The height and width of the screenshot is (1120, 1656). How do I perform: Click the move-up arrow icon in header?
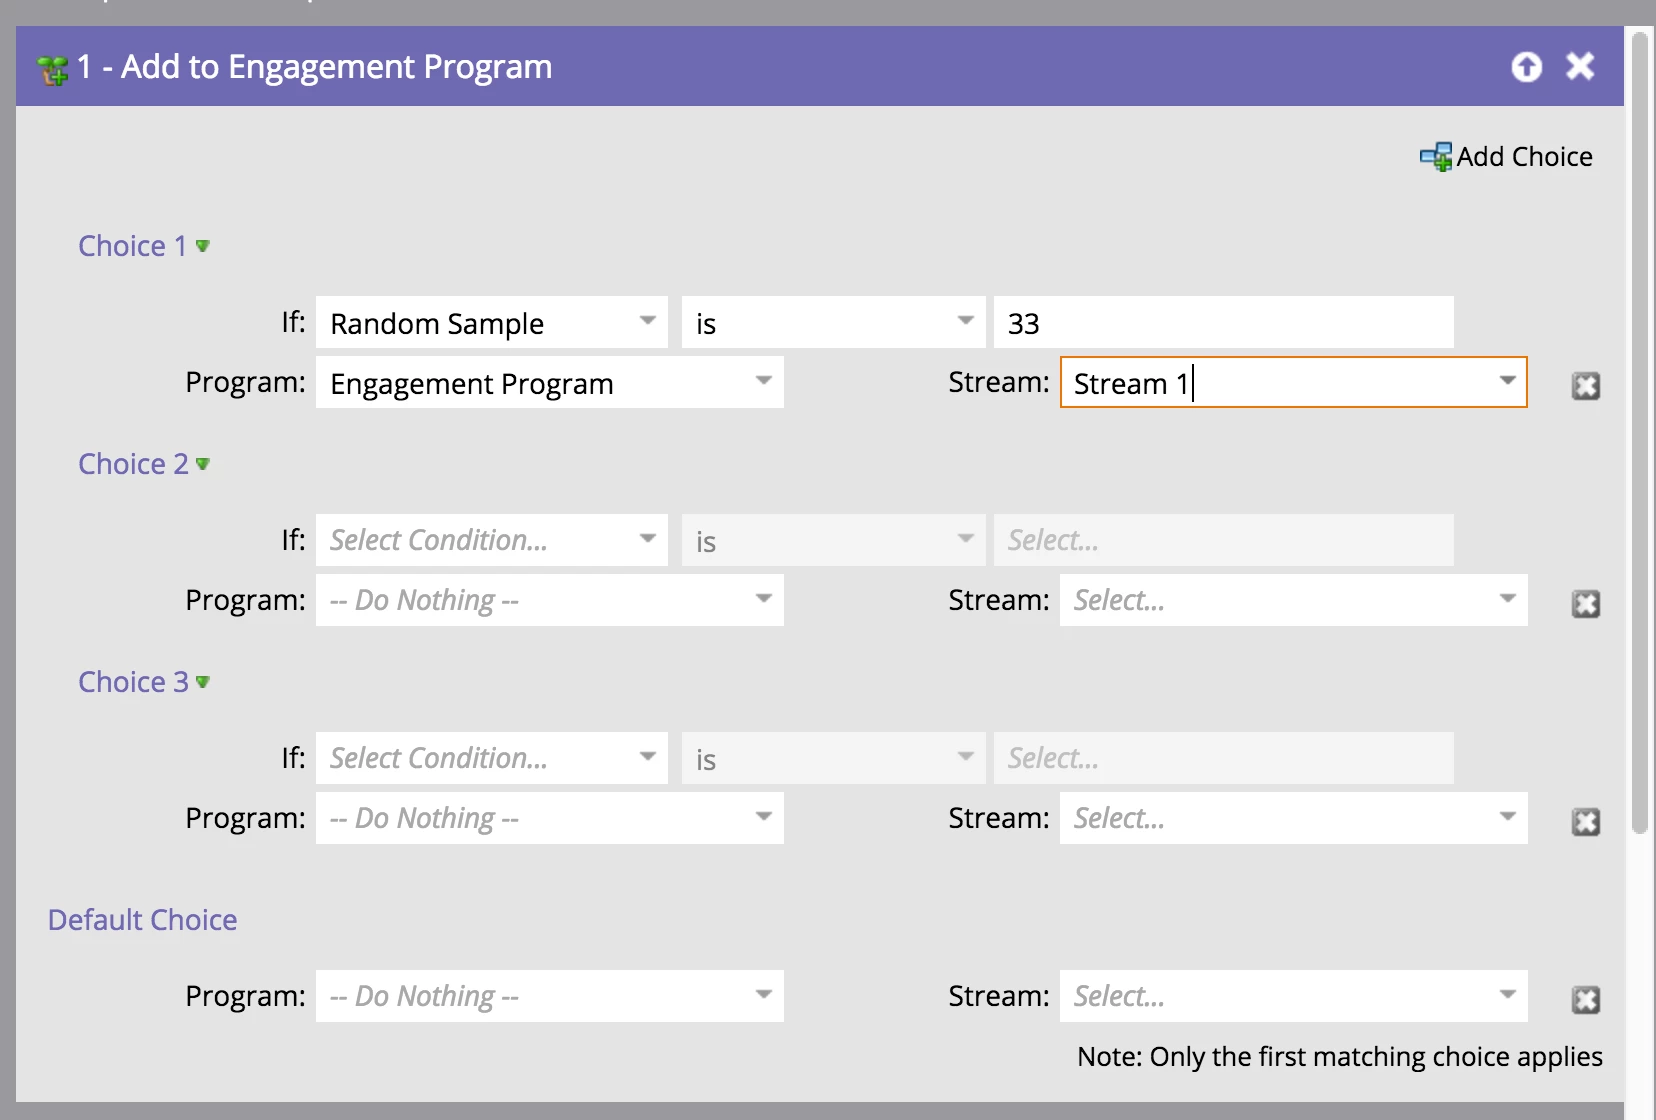1526,67
